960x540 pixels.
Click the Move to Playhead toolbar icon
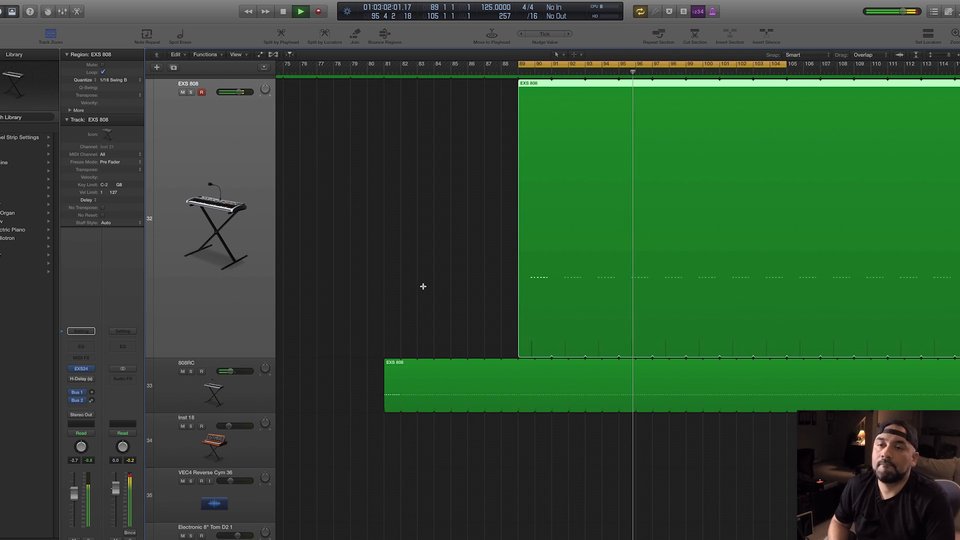tap(492, 36)
